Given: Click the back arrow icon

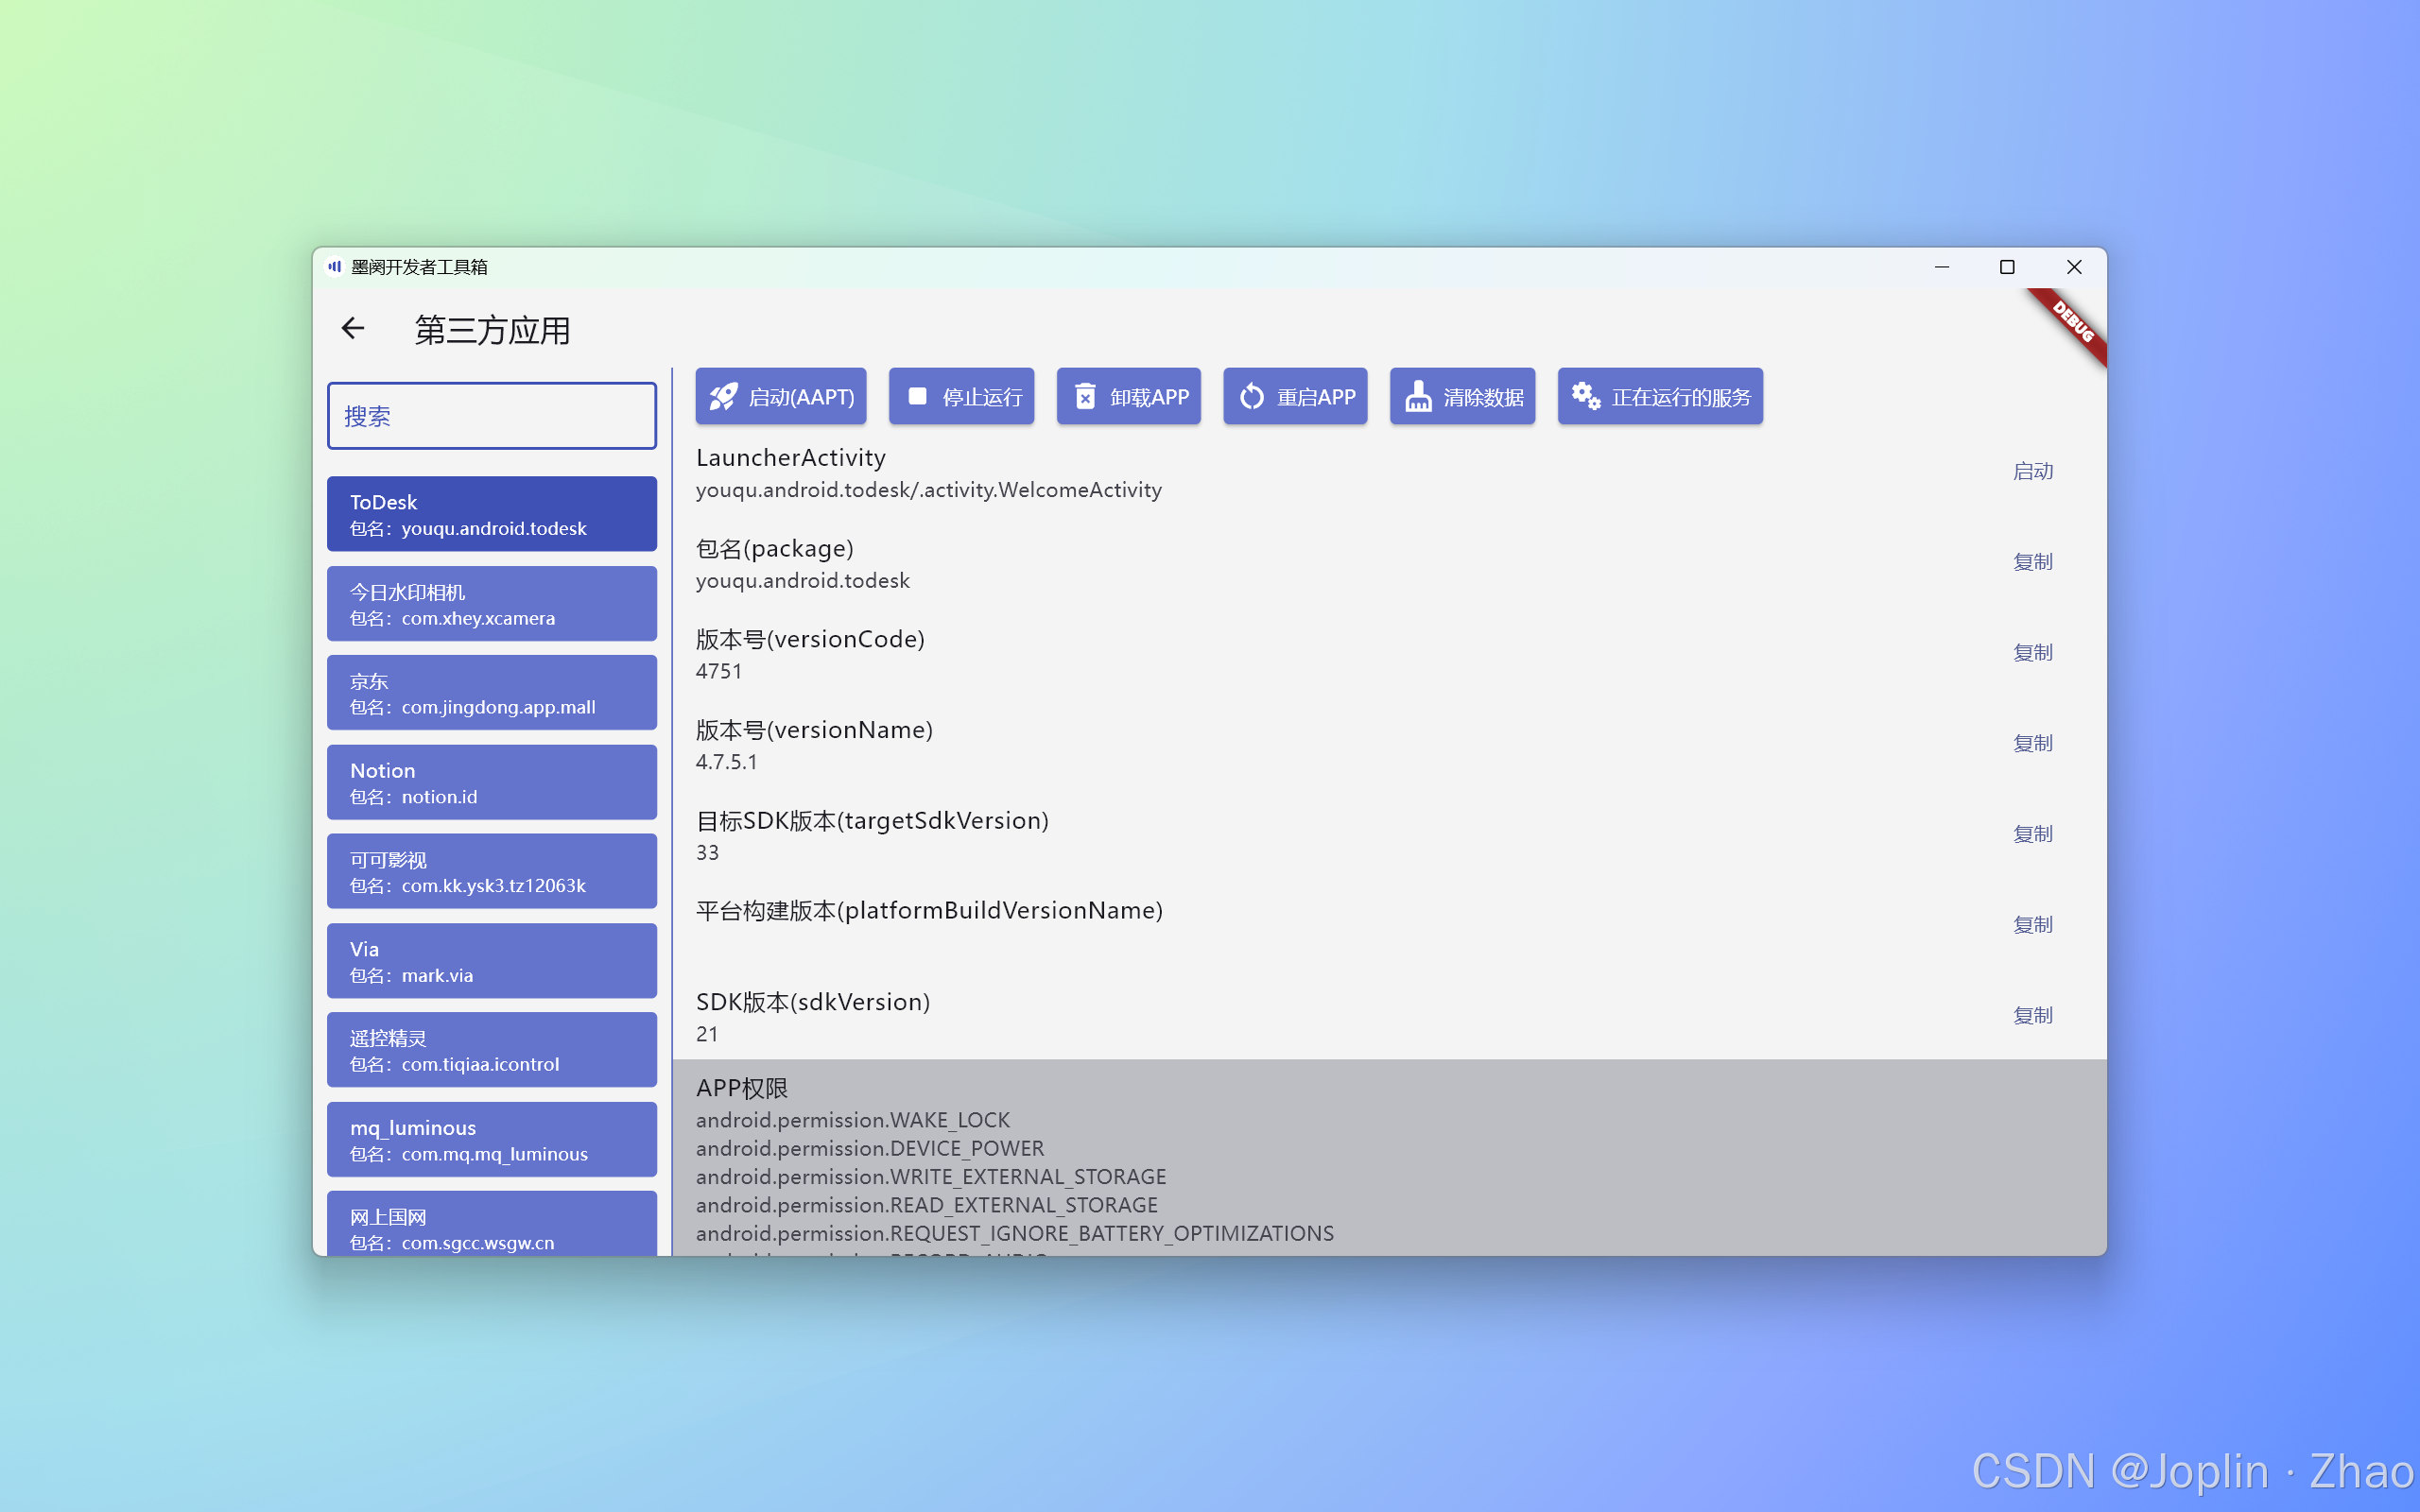Looking at the screenshot, I should tap(352, 329).
